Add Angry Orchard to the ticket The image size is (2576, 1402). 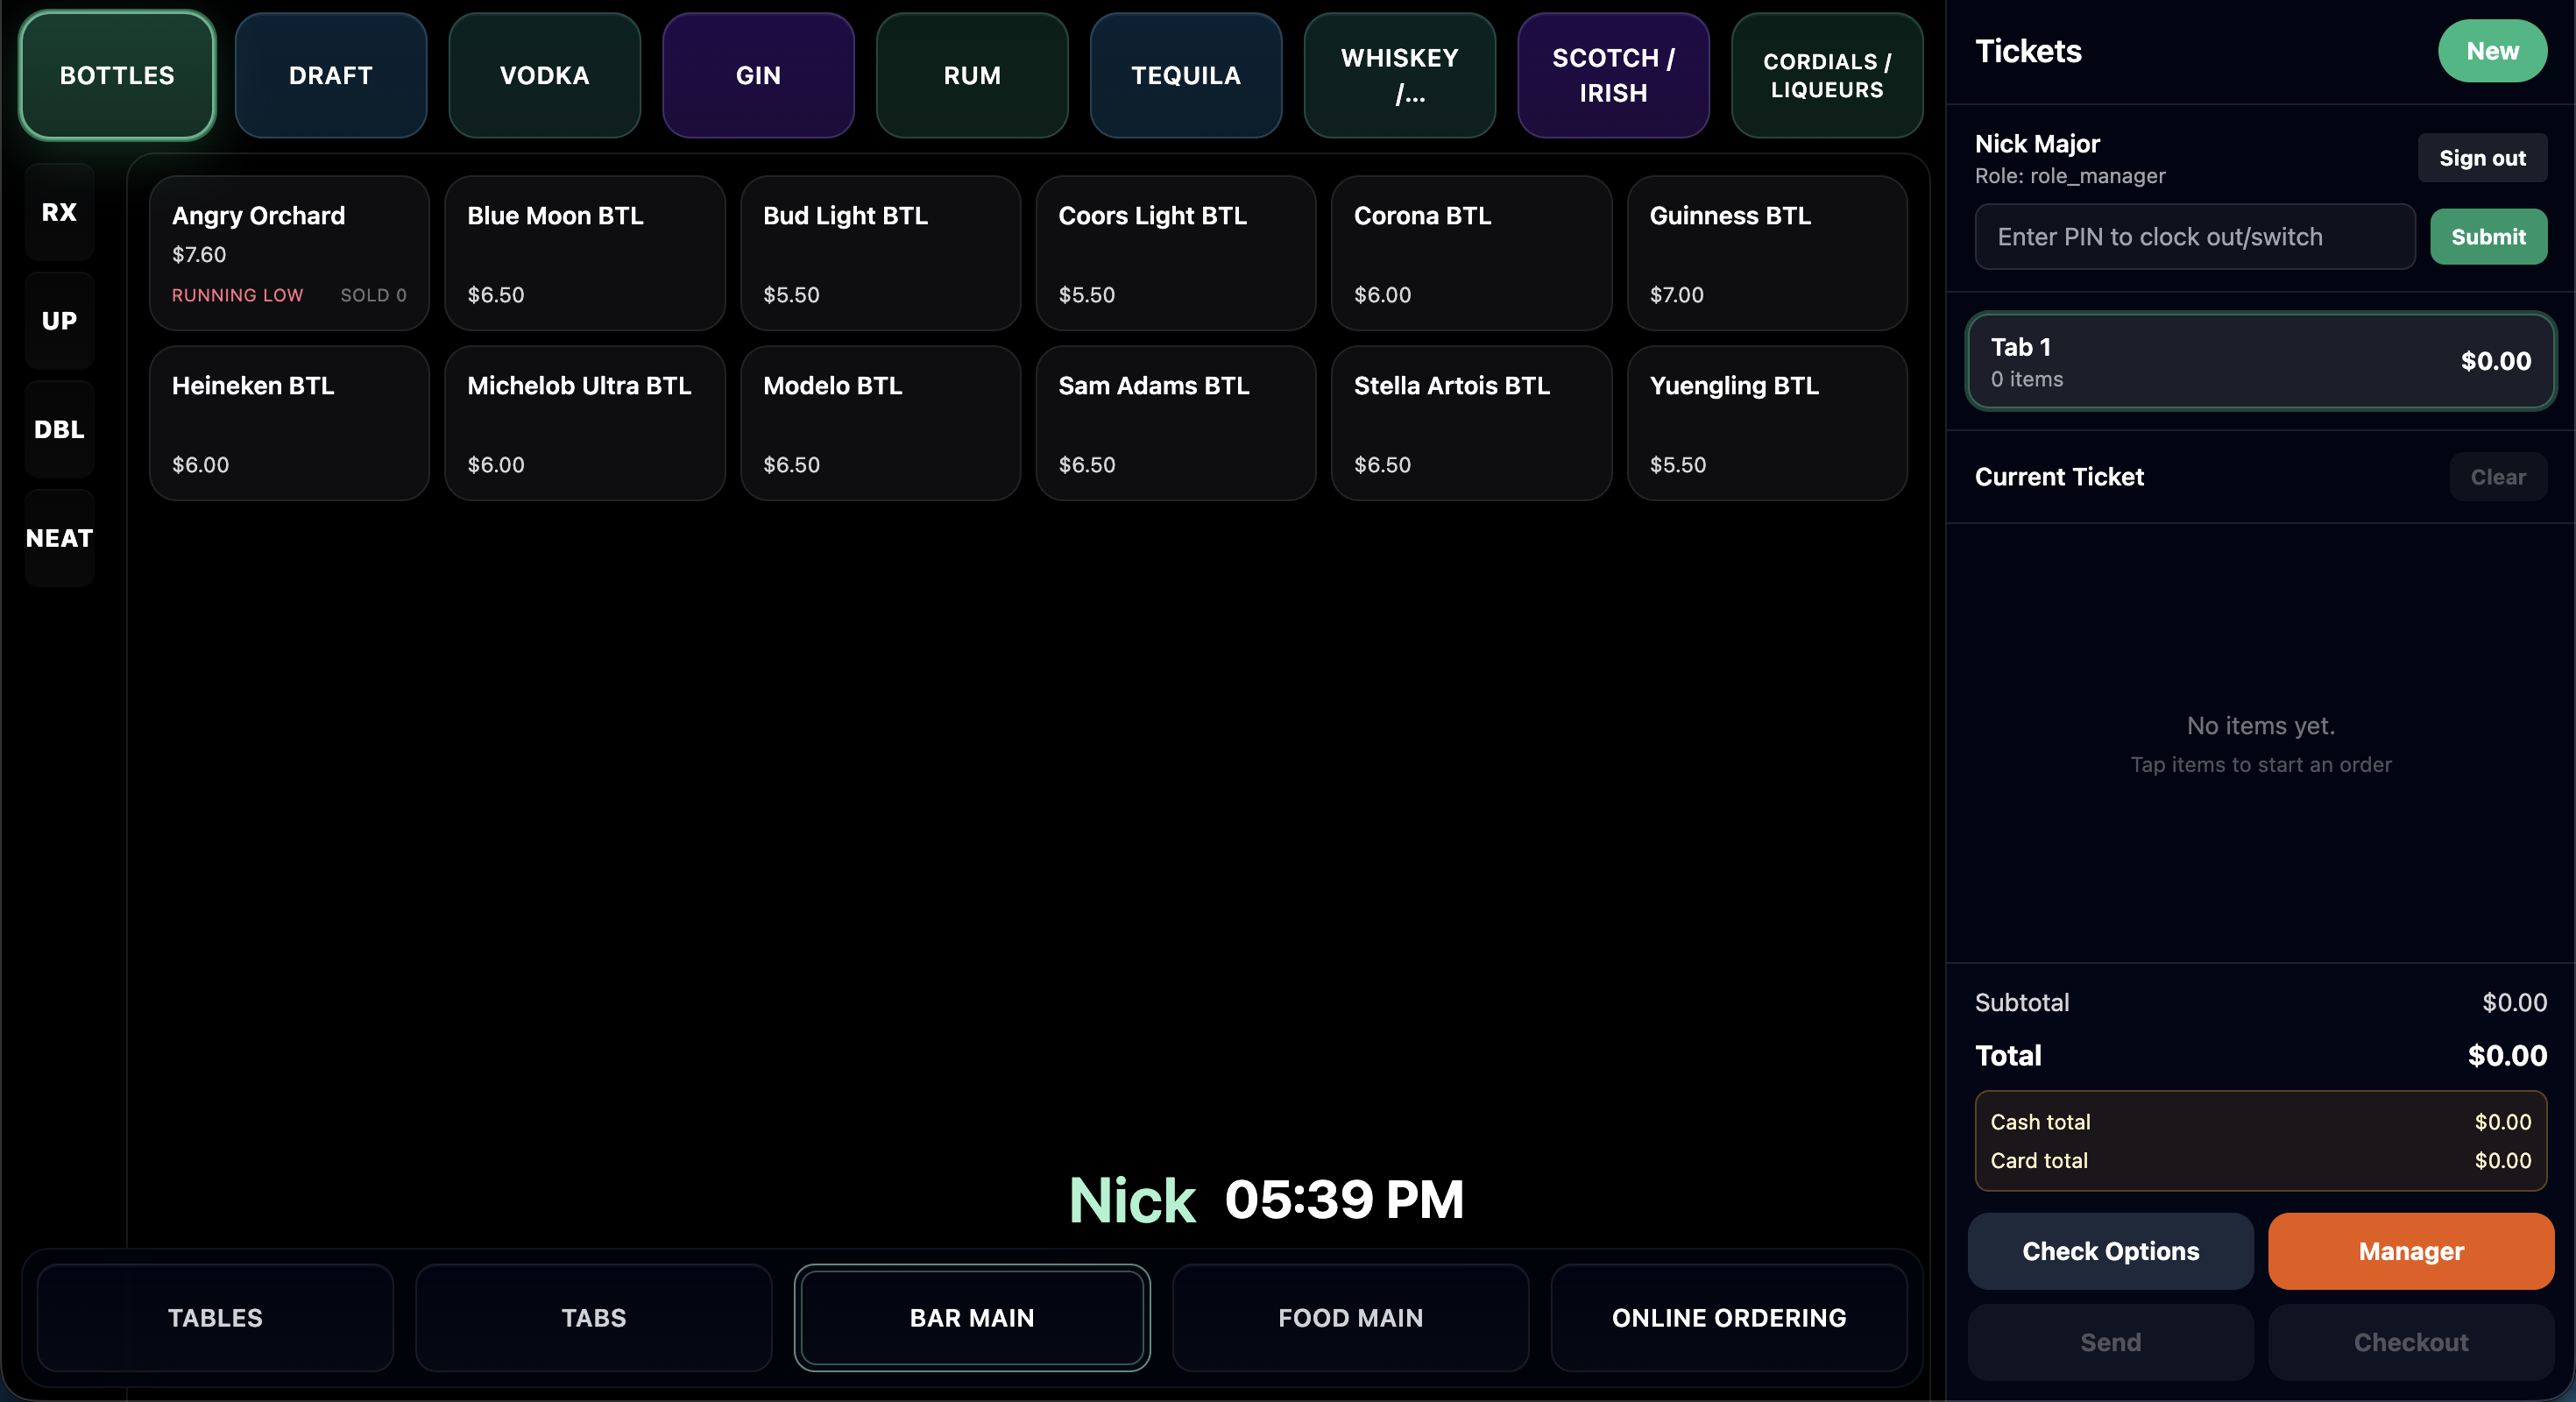289,253
